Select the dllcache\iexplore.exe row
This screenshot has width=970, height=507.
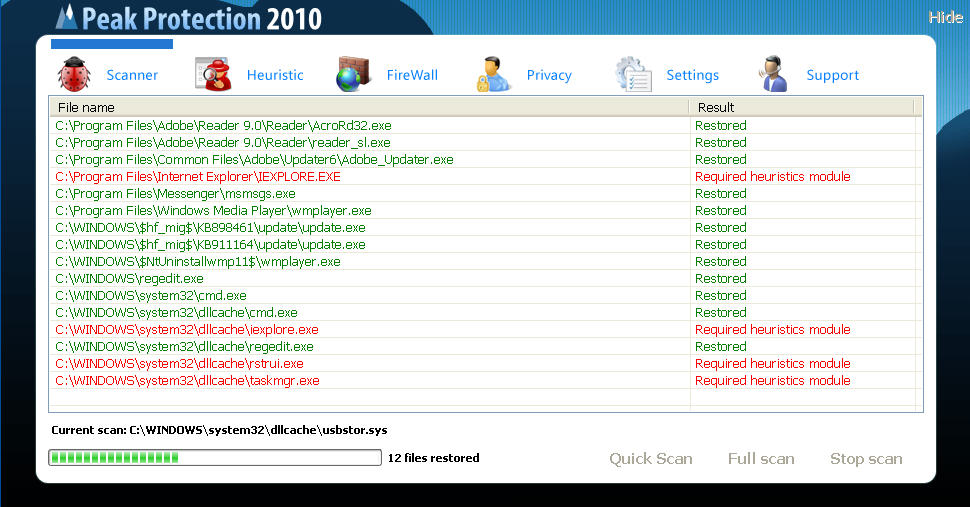click(x=486, y=330)
